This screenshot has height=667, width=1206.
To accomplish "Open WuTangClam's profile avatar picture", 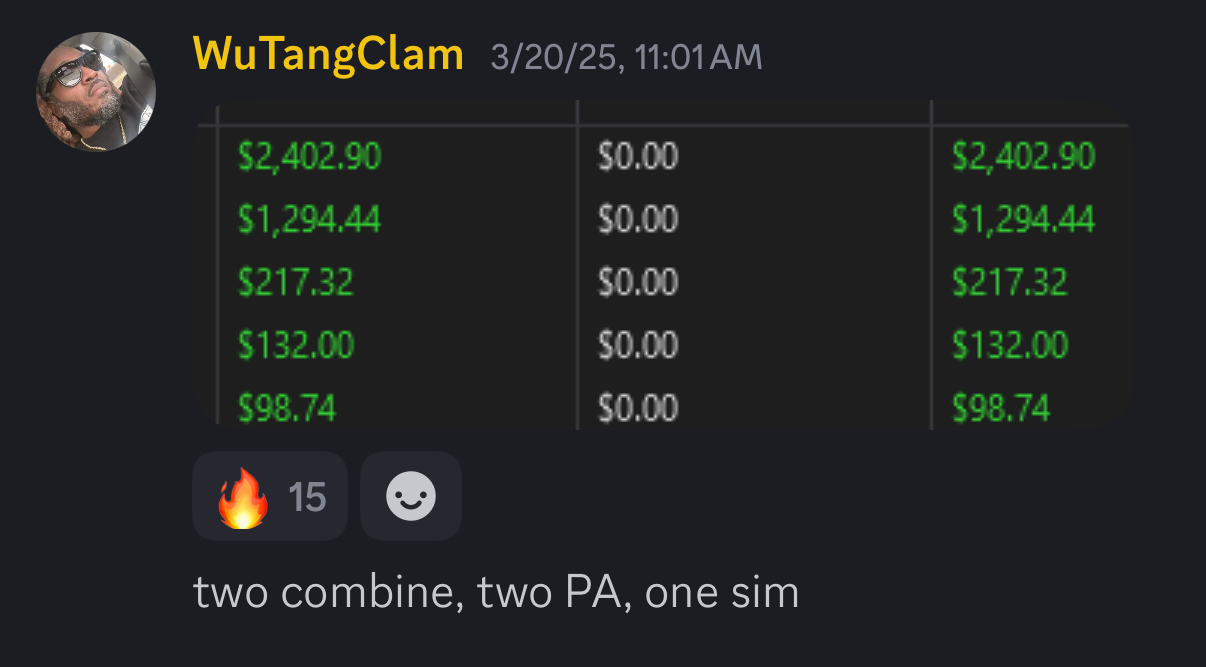I will [x=96, y=91].
